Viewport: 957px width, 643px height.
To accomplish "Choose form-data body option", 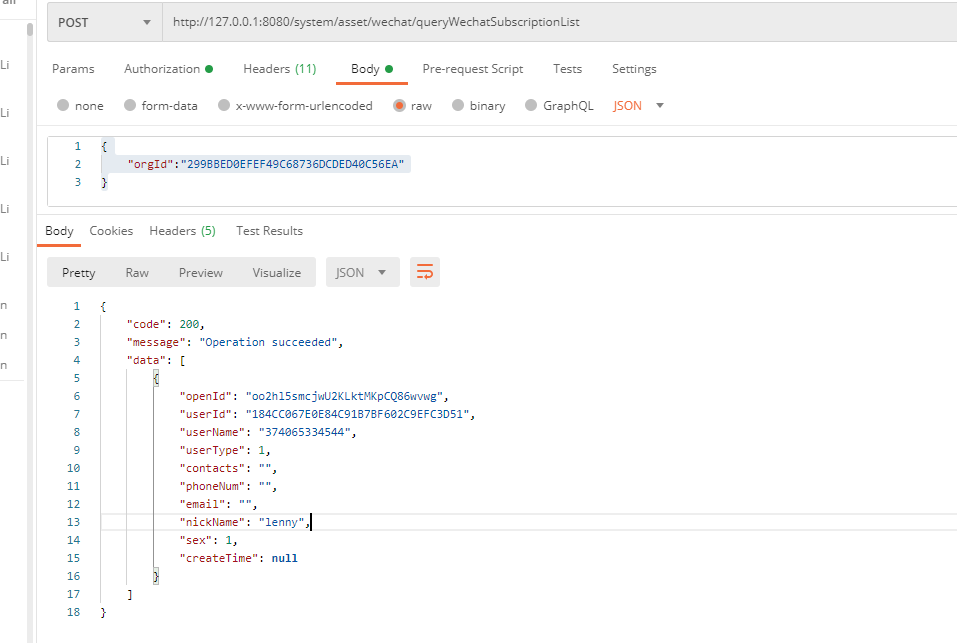I will pos(130,106).
